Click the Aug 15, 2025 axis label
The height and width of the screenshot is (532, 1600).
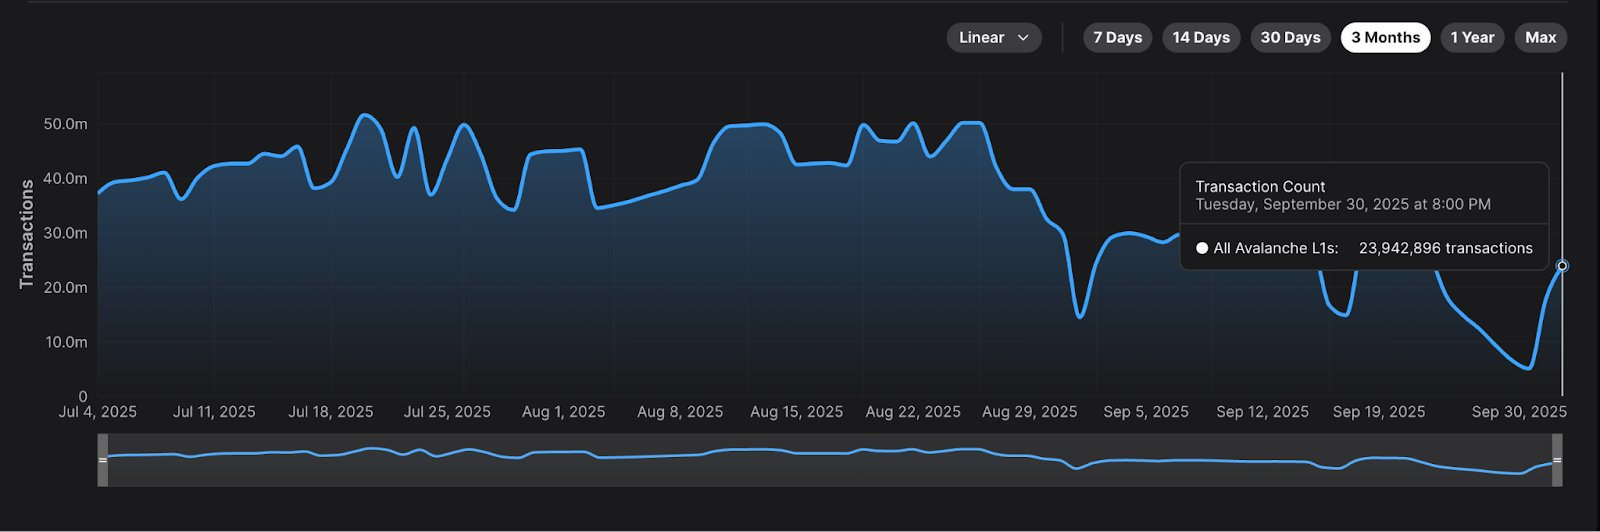[x=796, y=412]
